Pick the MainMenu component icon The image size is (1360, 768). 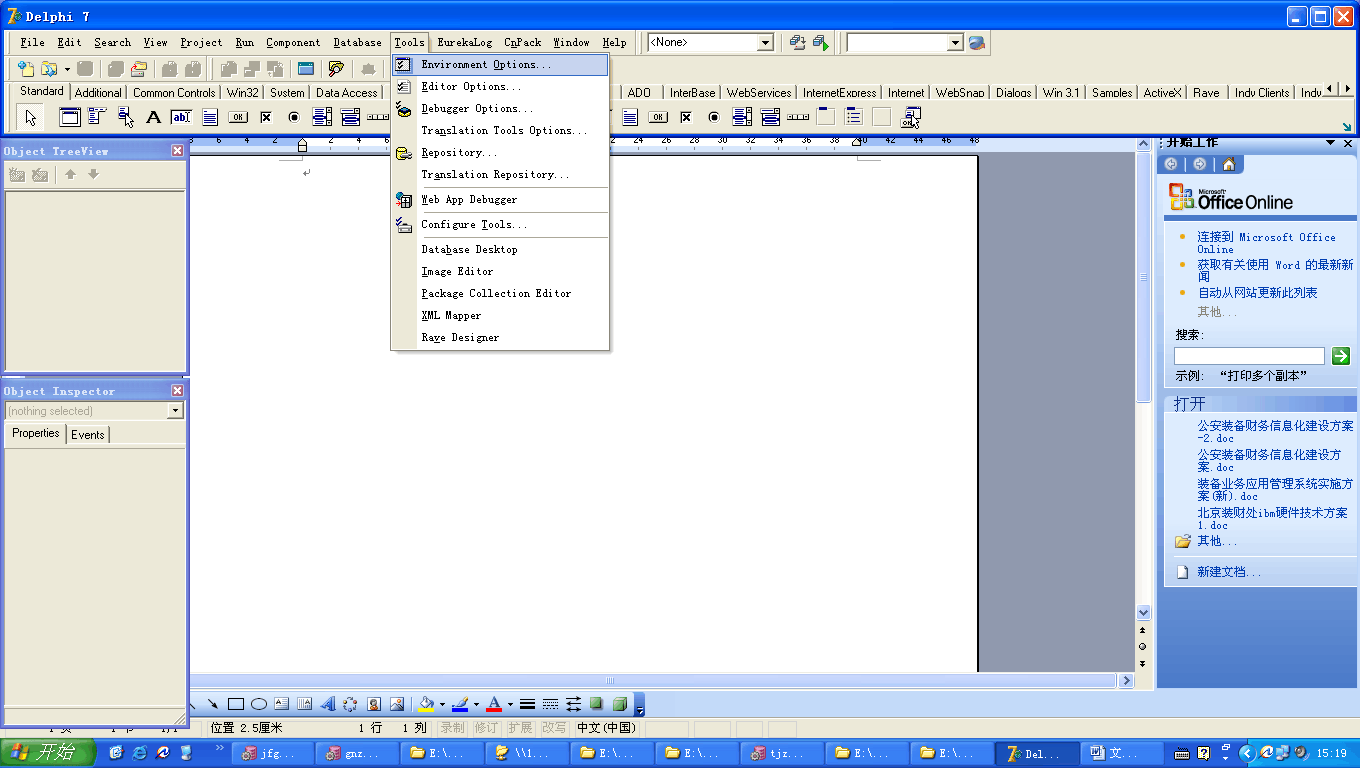(x=98, y=117)
